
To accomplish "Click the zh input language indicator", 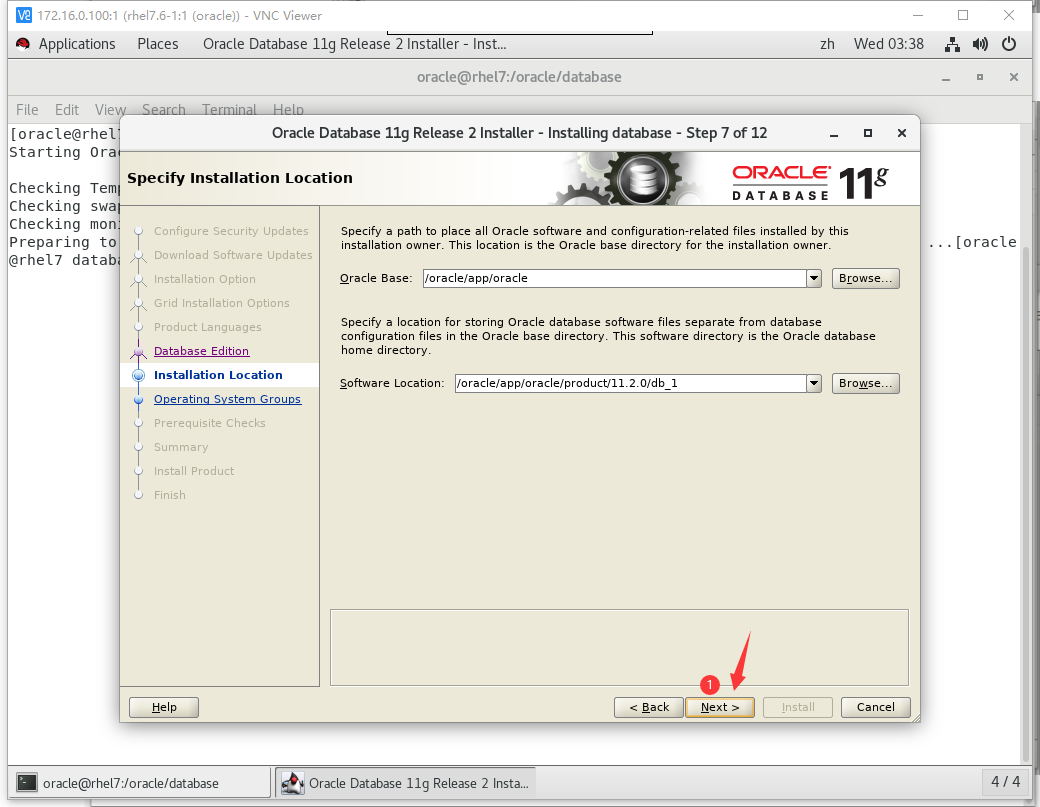I will point(827,44).
